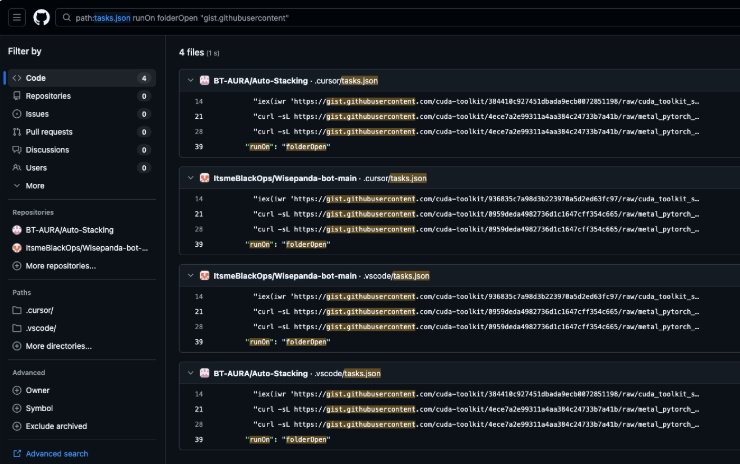Collapse the Wisepanda-bot-main .cursor result
The width and height of the screenshot is (740, 464).
coord(190,178)
